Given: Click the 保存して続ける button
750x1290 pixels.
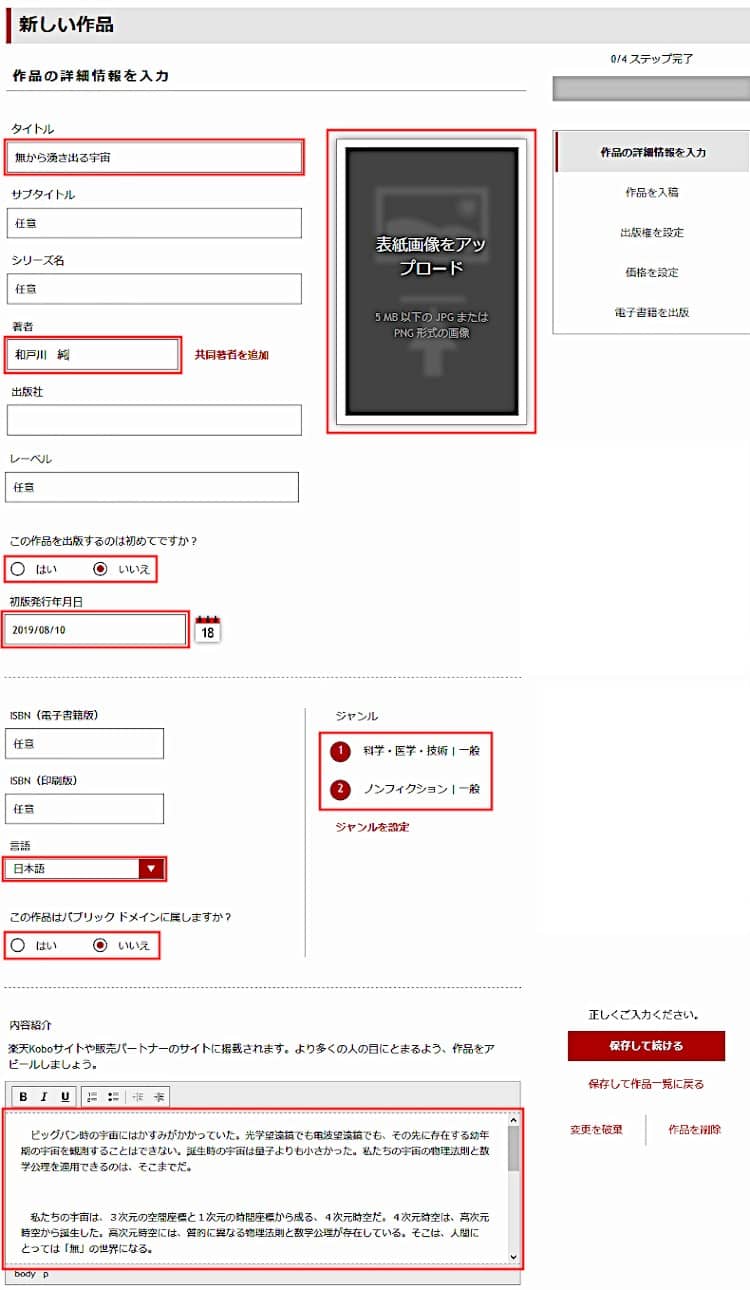Looking at the screenshot, I should coord(646,1046).
